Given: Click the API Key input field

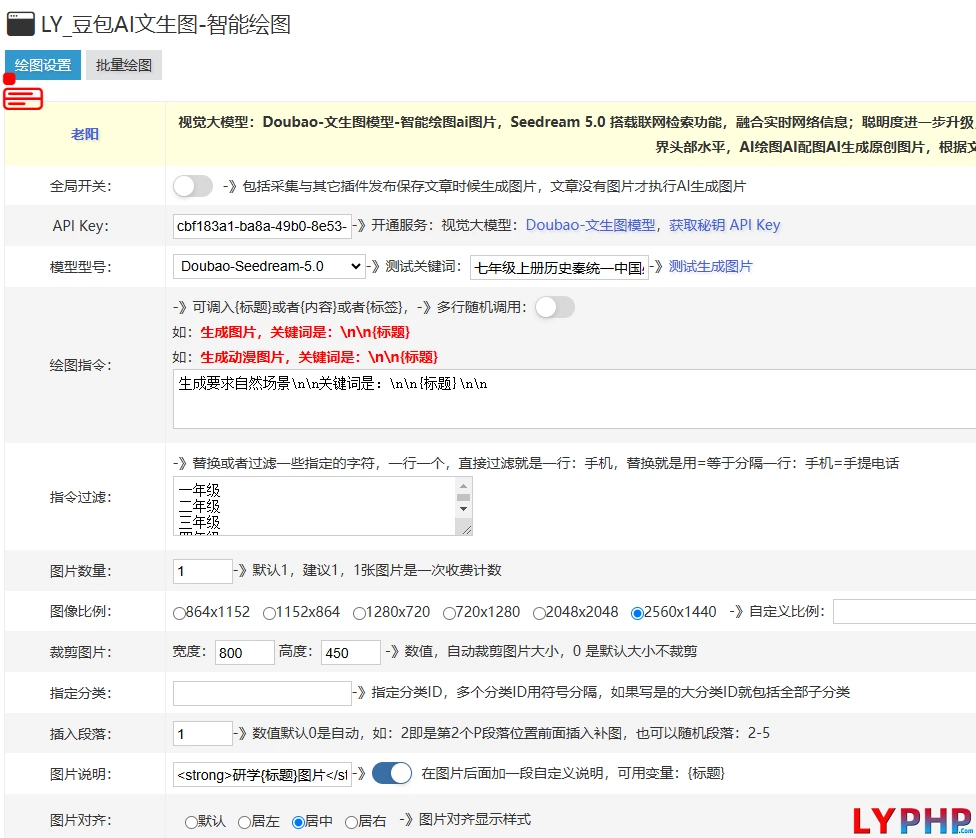Looking at the screenshot, I should [x=262, y=226].
